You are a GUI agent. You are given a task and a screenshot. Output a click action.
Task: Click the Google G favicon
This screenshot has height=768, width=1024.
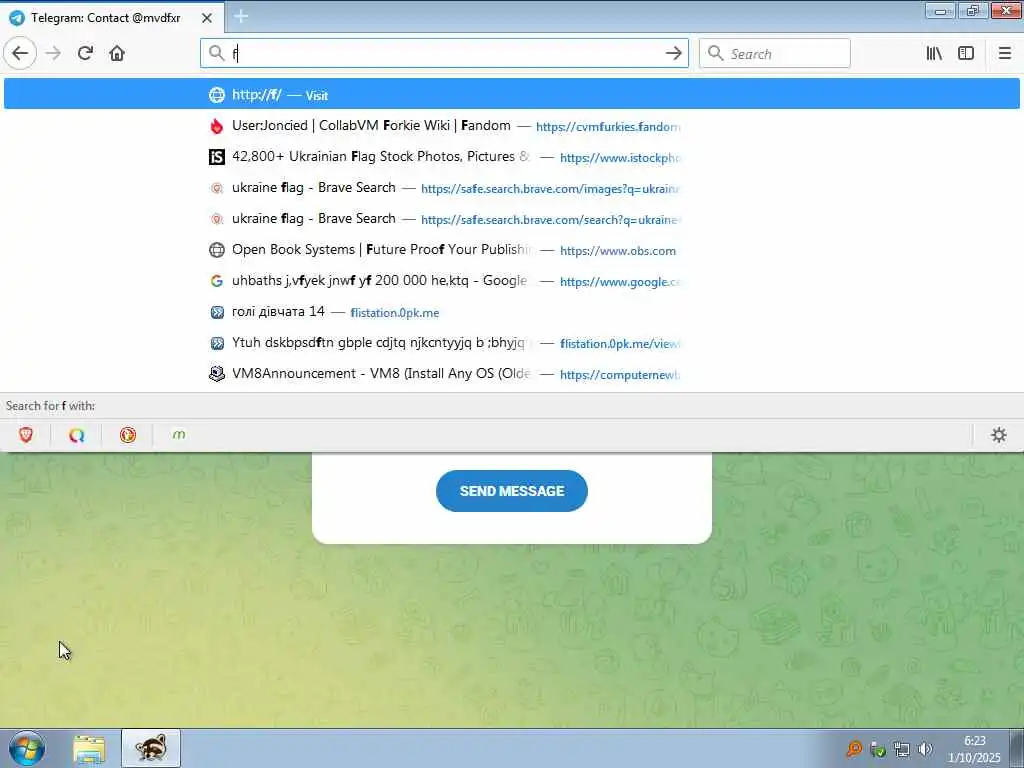[x=216, y=281]
